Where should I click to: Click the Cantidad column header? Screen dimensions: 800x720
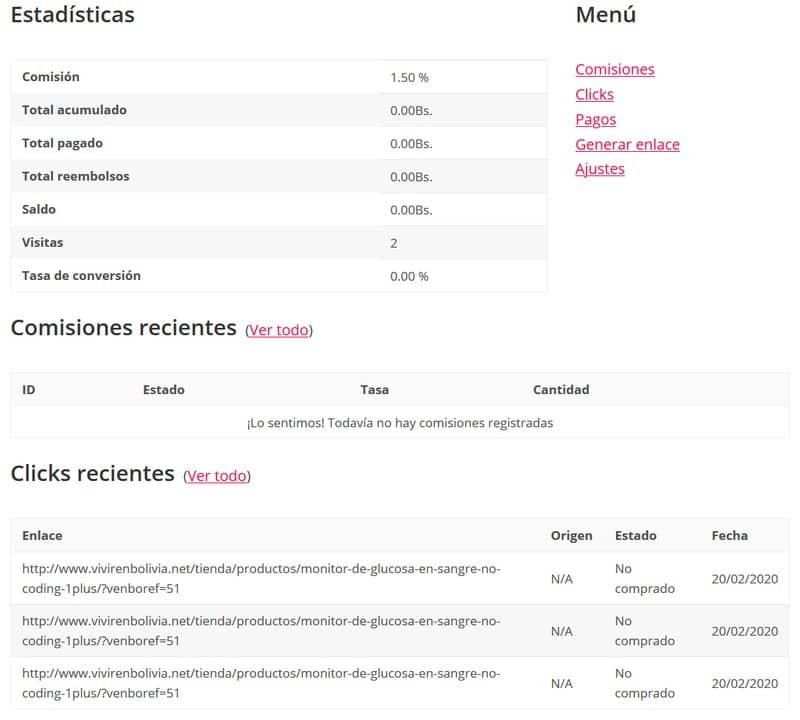(561, 390)
